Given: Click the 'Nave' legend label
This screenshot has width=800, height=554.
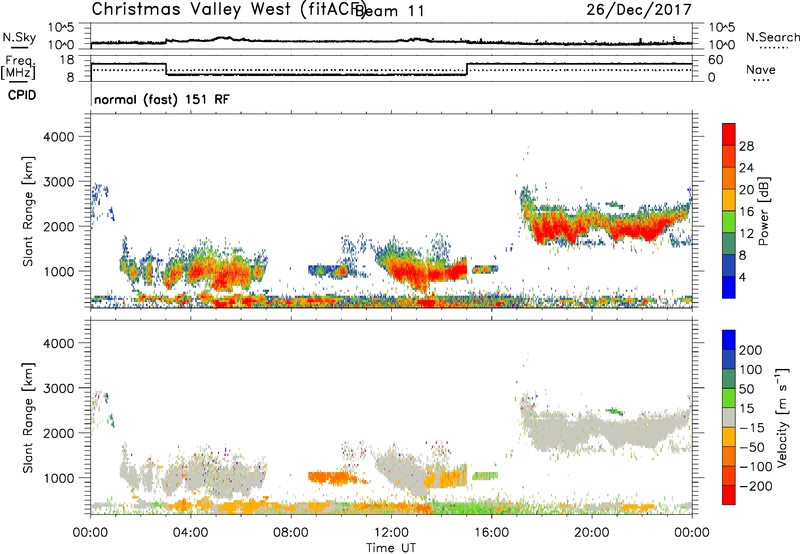Looking at the screenshot, I should [x=760, y=70].
